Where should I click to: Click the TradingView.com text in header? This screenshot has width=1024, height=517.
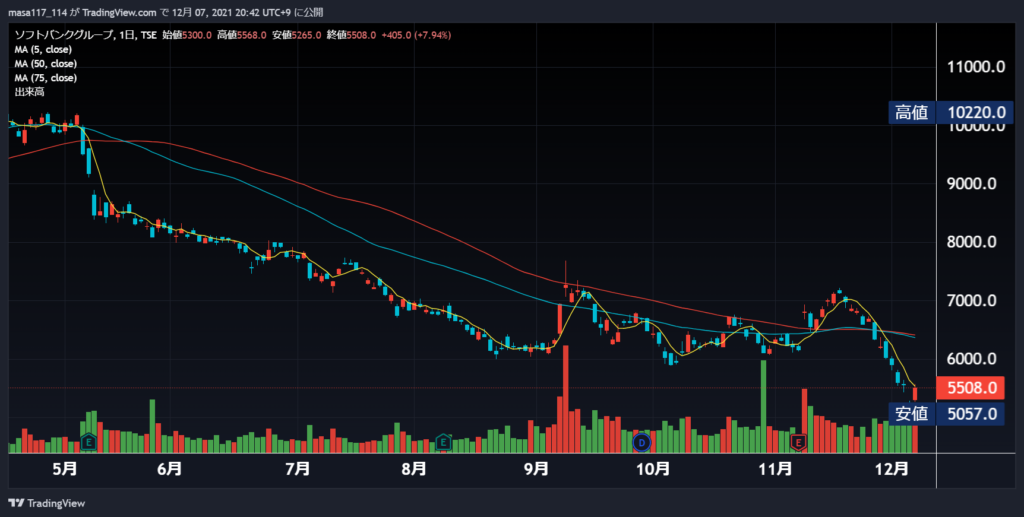click(x=120, y=12)
